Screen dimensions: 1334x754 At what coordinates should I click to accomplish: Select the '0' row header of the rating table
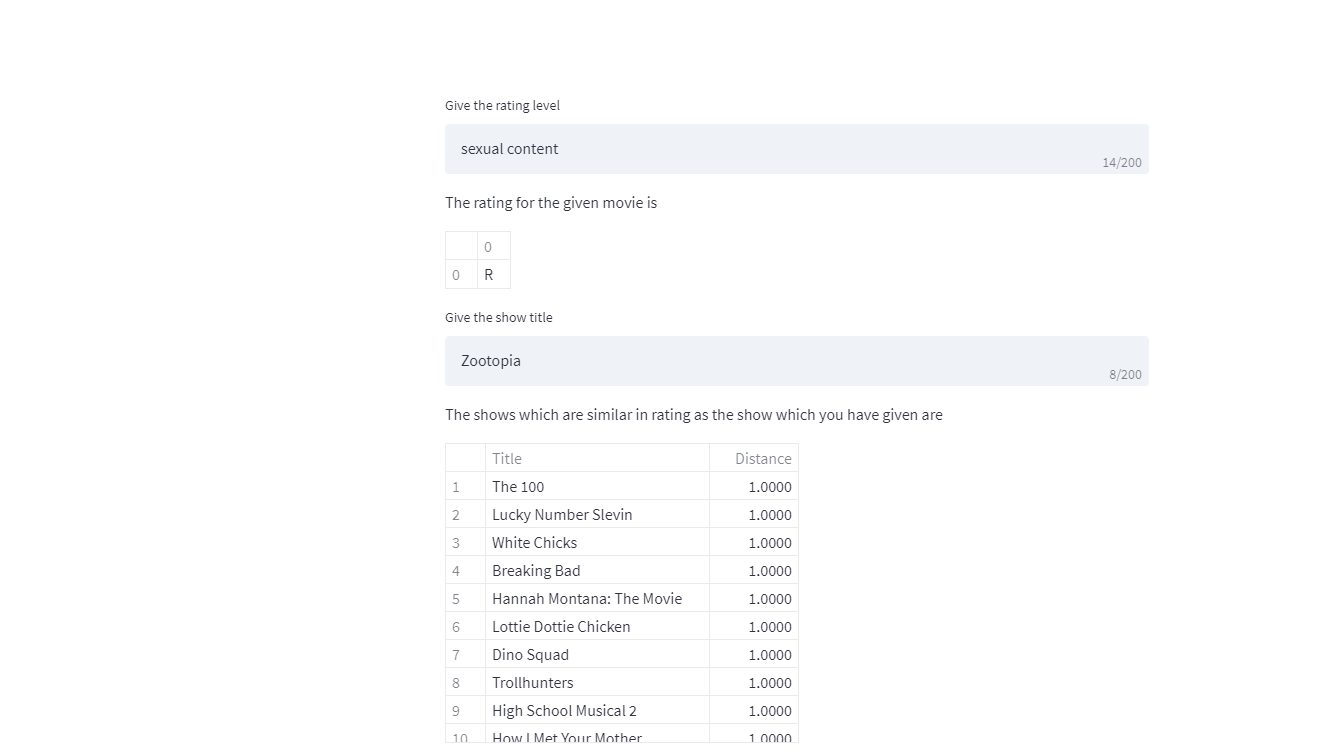point(457,274)
